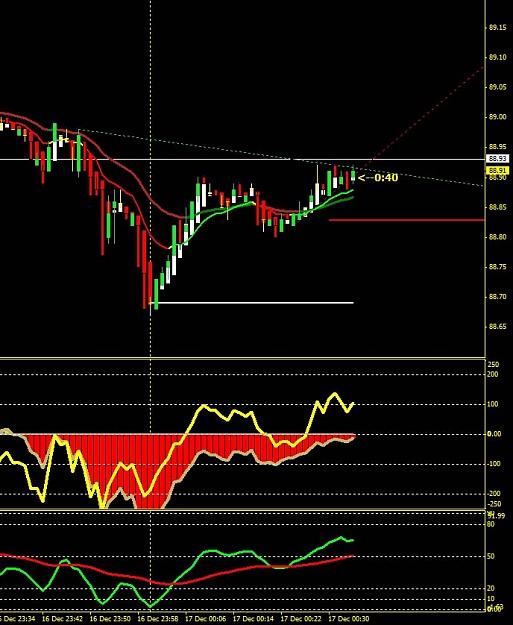Click the positive 100 level in oscillator panel
Image resolution: width=513 pixels, height=625 pixels.
493,404
